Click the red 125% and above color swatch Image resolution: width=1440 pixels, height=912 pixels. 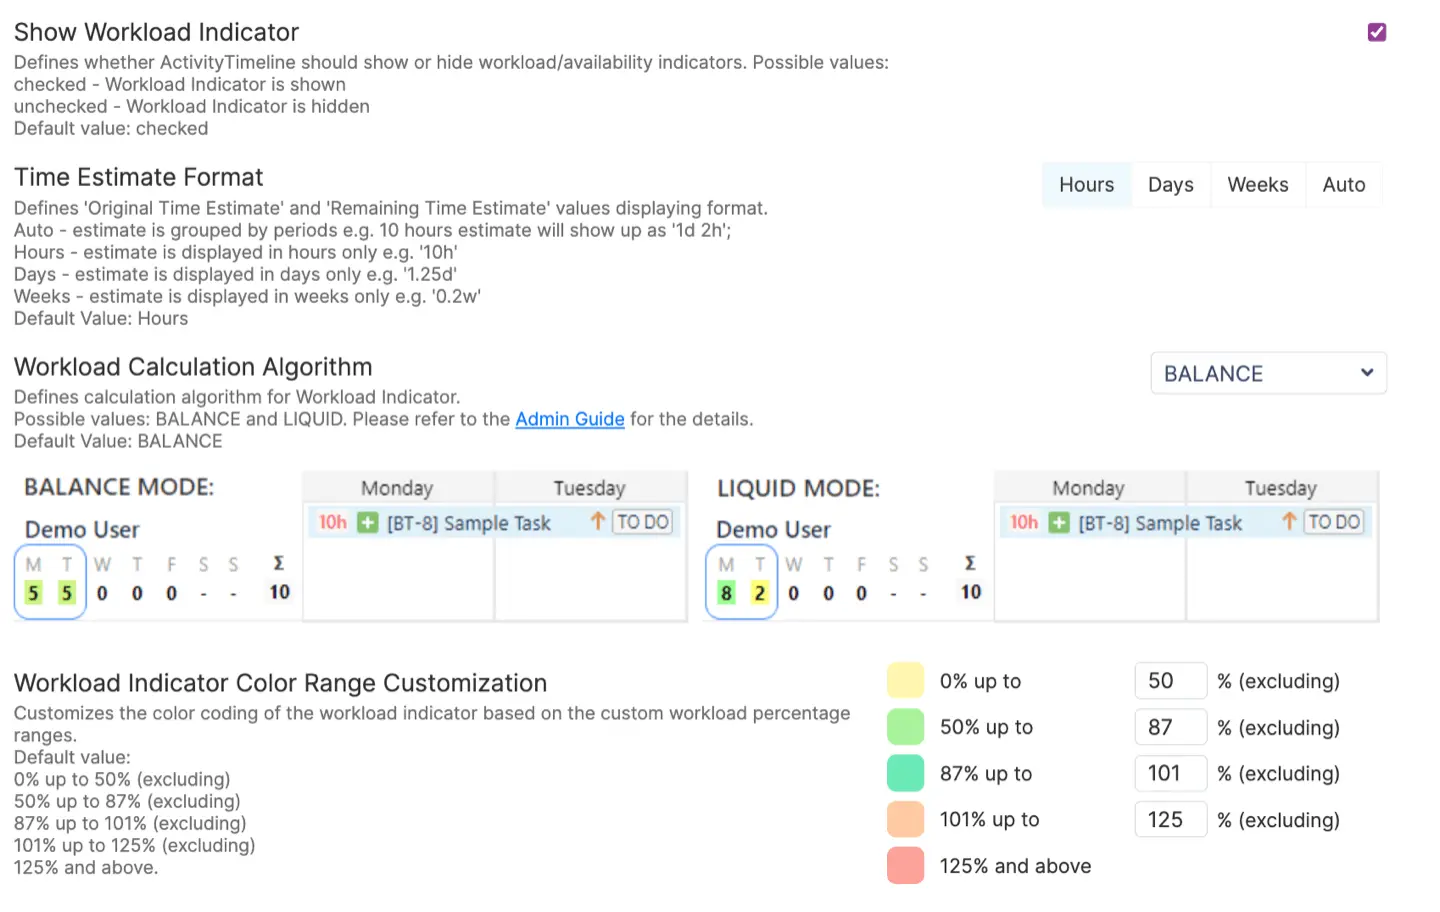(x=904, y=866)
